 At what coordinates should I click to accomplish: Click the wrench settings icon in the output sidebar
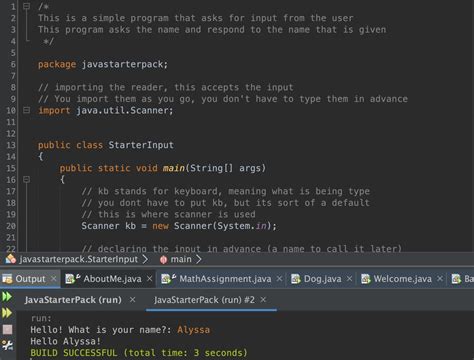point(7,345)
